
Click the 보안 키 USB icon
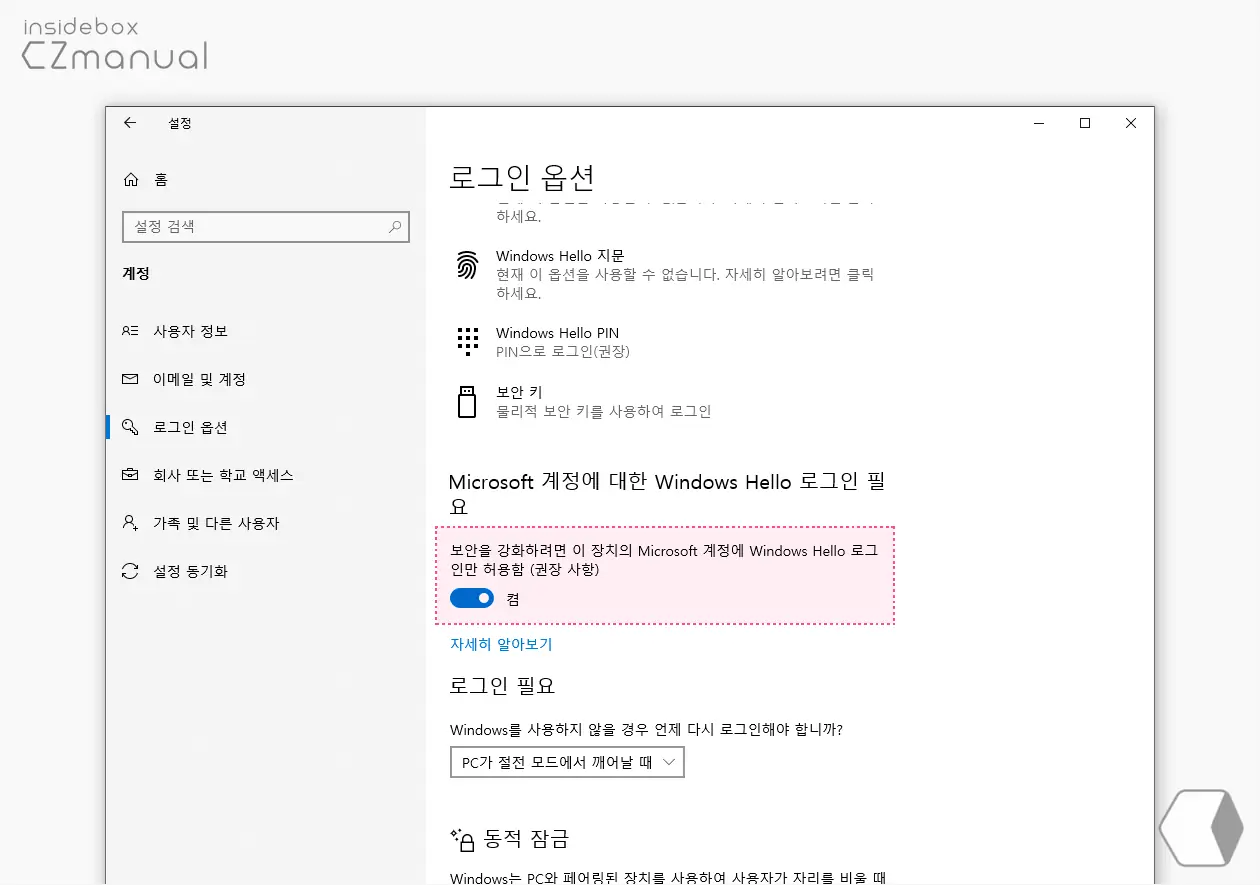466,401
